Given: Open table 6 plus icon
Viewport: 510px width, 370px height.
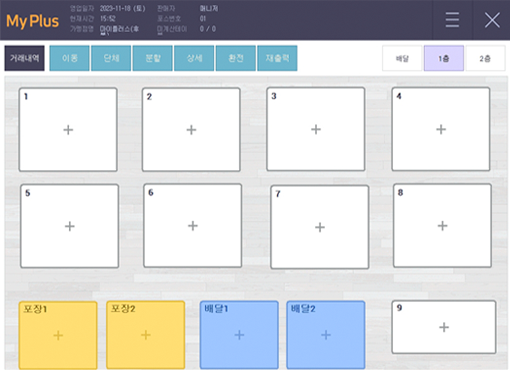Looking at the screenshot, I should click(193, 226).
